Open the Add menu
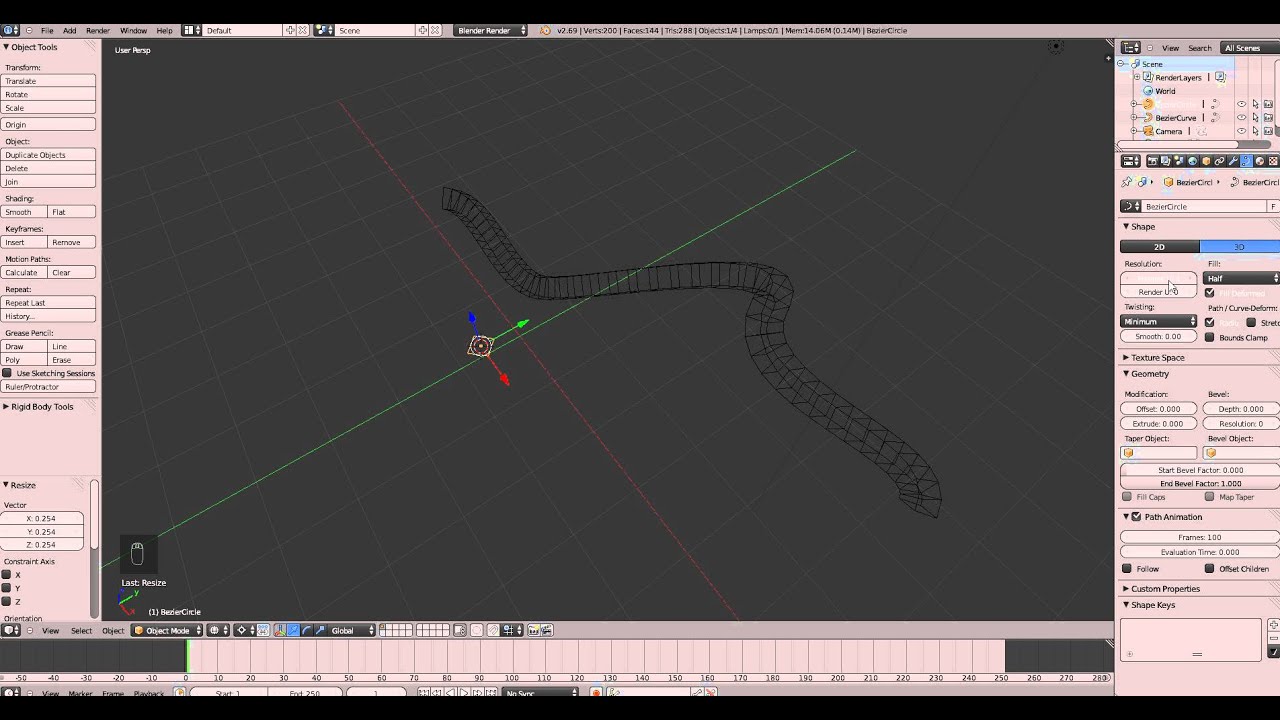 click(x=69, y=30)
